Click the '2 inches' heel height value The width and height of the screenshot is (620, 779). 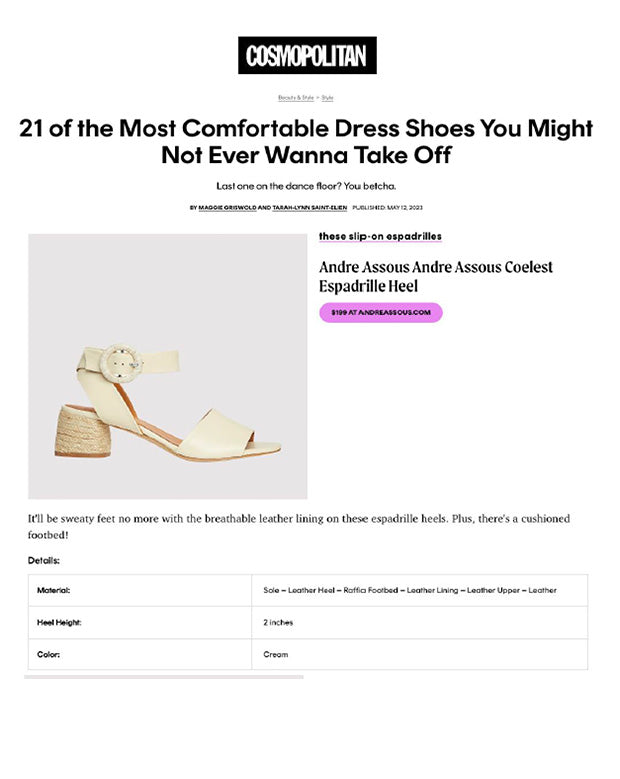point(278,623)
